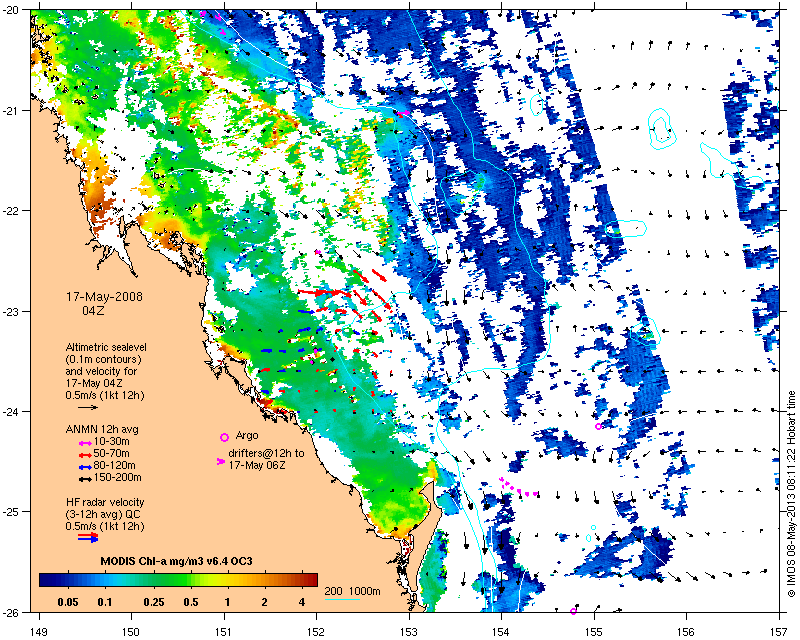Viewport: 800px width, 640px height.
Task: Click the 149 longitude axis label
Action: (x=39, y=631)
